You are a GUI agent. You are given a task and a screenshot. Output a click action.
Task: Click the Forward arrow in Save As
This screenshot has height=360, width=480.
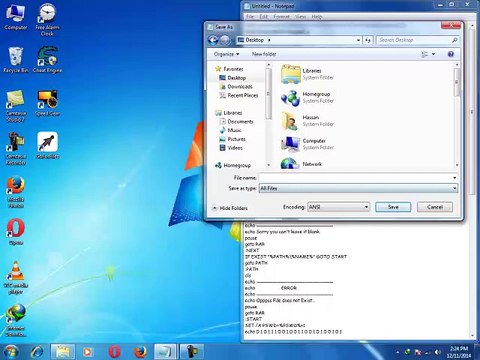pos(226,40)
